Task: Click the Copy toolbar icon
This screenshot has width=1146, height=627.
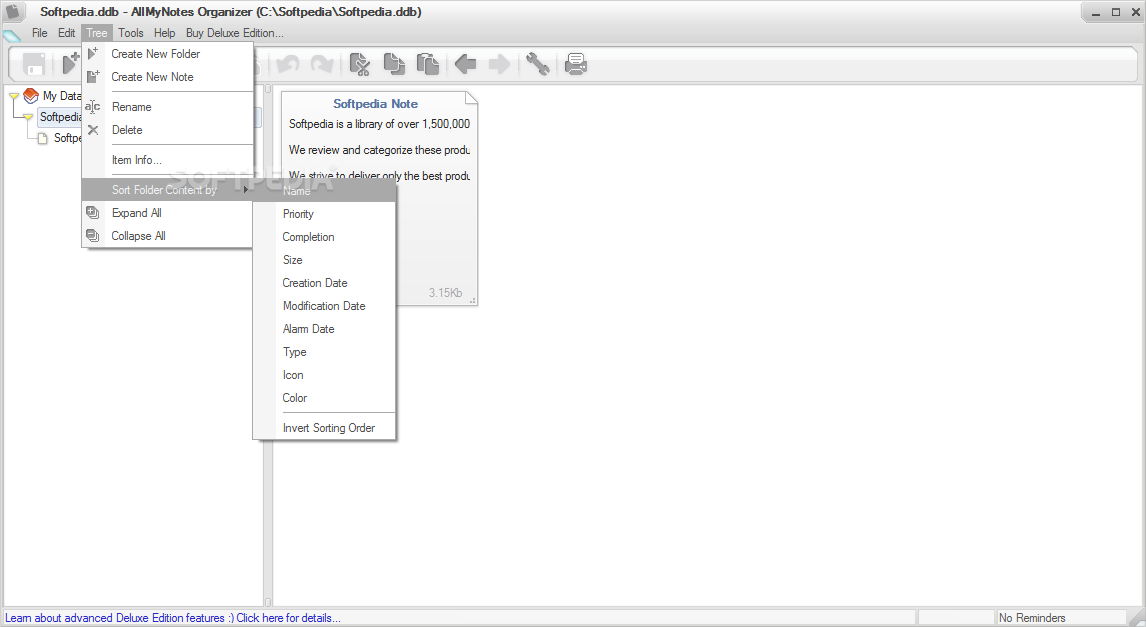Action: pos(394,64)
